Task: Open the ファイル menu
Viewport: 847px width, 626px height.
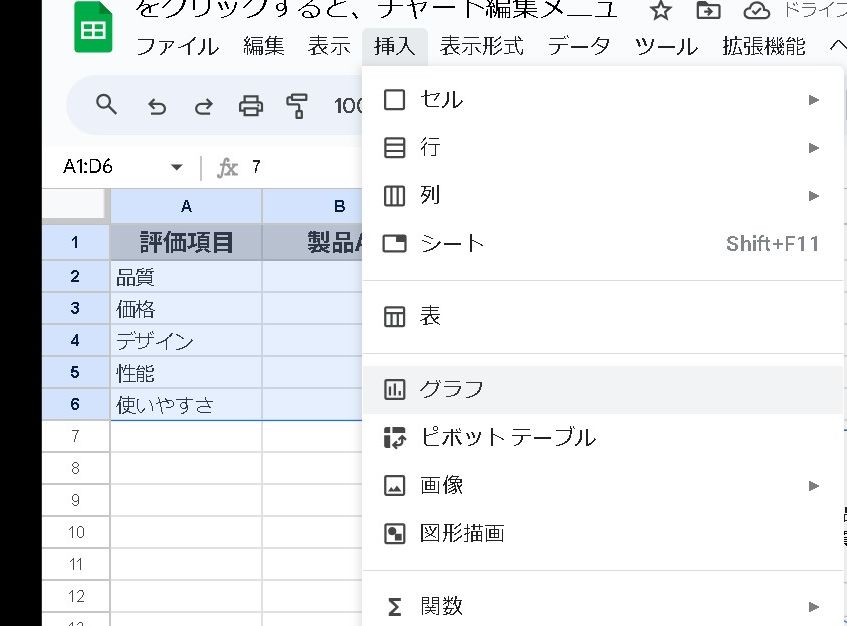Action: 176,46
